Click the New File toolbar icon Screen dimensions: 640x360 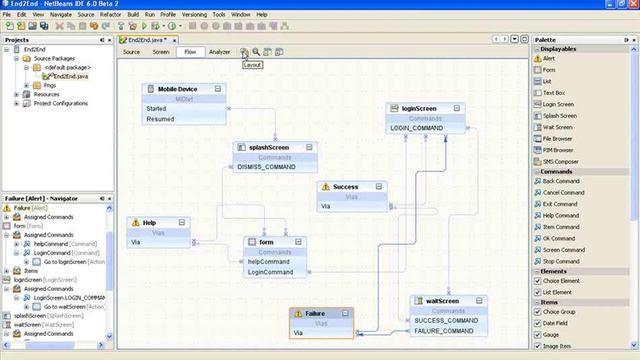point(9,26)
